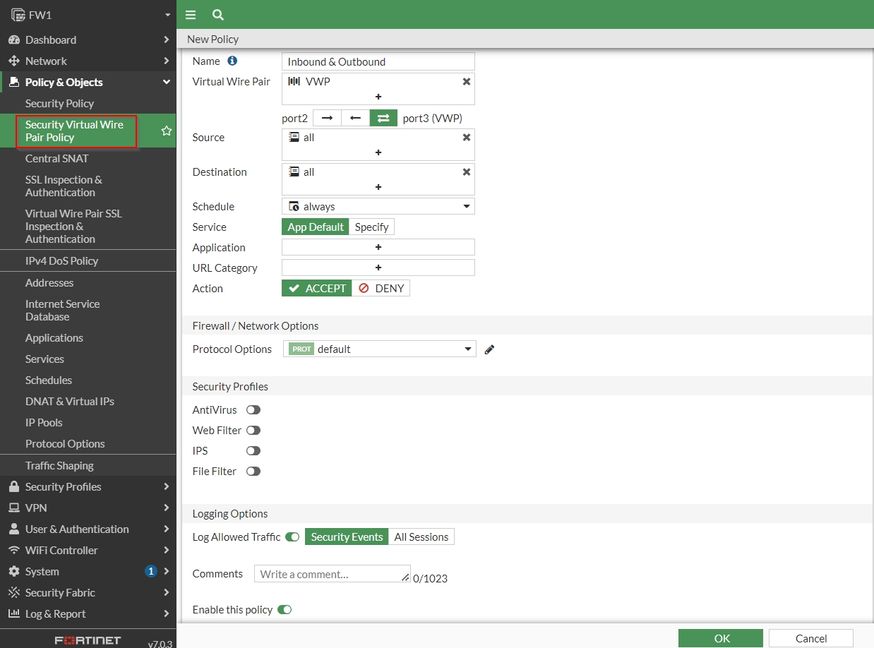Toggle Enable this policy switch
Viewport: 874px width, 648px height.
coord(284,610)
